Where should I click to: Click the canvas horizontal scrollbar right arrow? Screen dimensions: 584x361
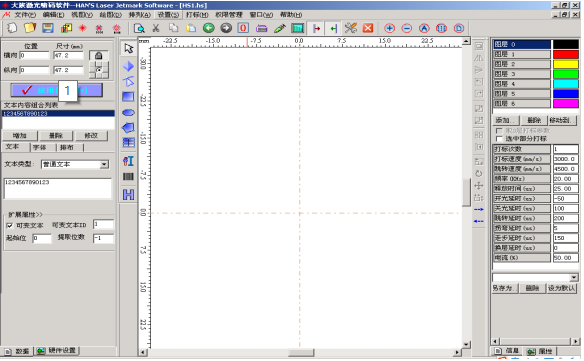(457, 352)
